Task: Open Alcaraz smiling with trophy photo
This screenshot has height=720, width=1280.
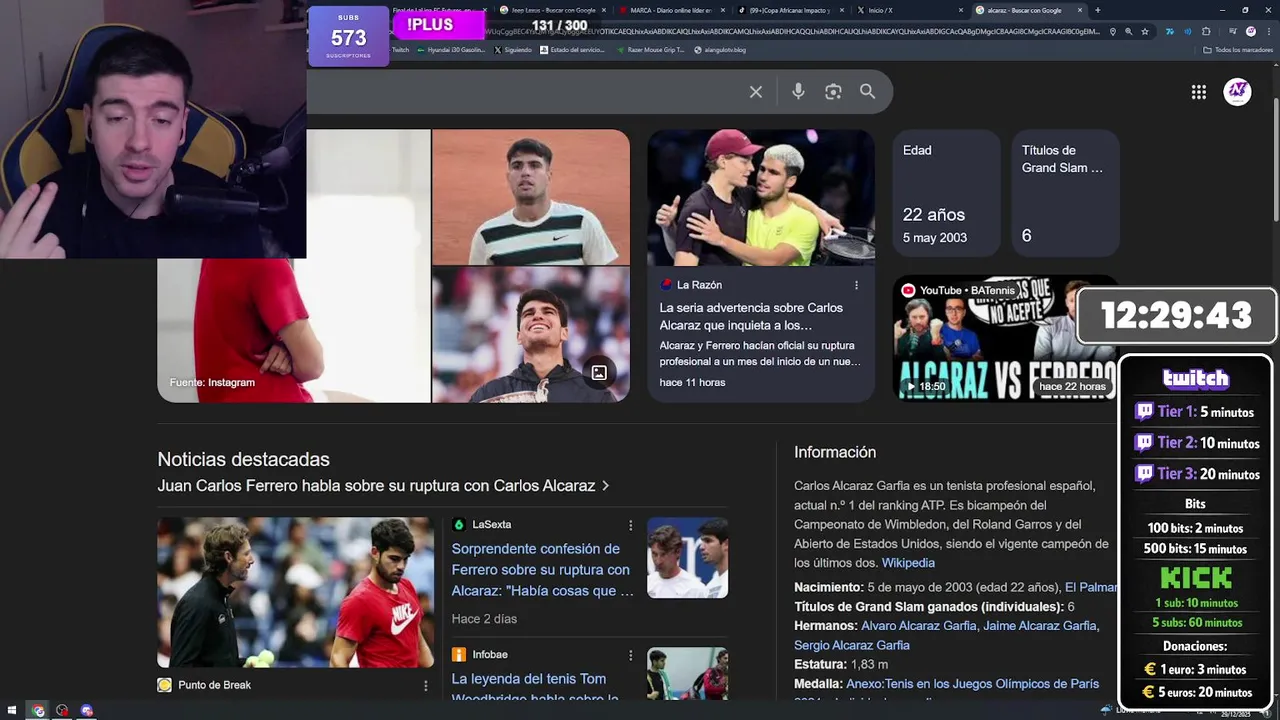Action: [x=531, y=335]
